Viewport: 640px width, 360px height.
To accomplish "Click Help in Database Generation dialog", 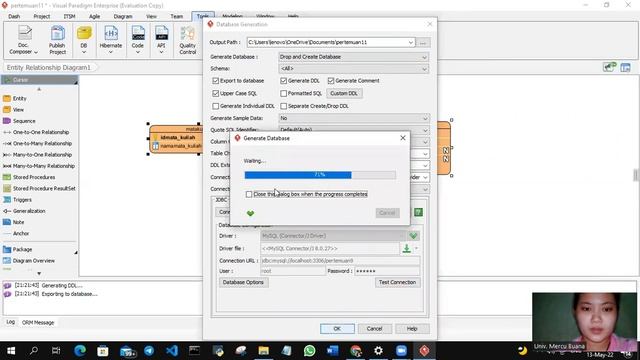I will click(412, 329).
